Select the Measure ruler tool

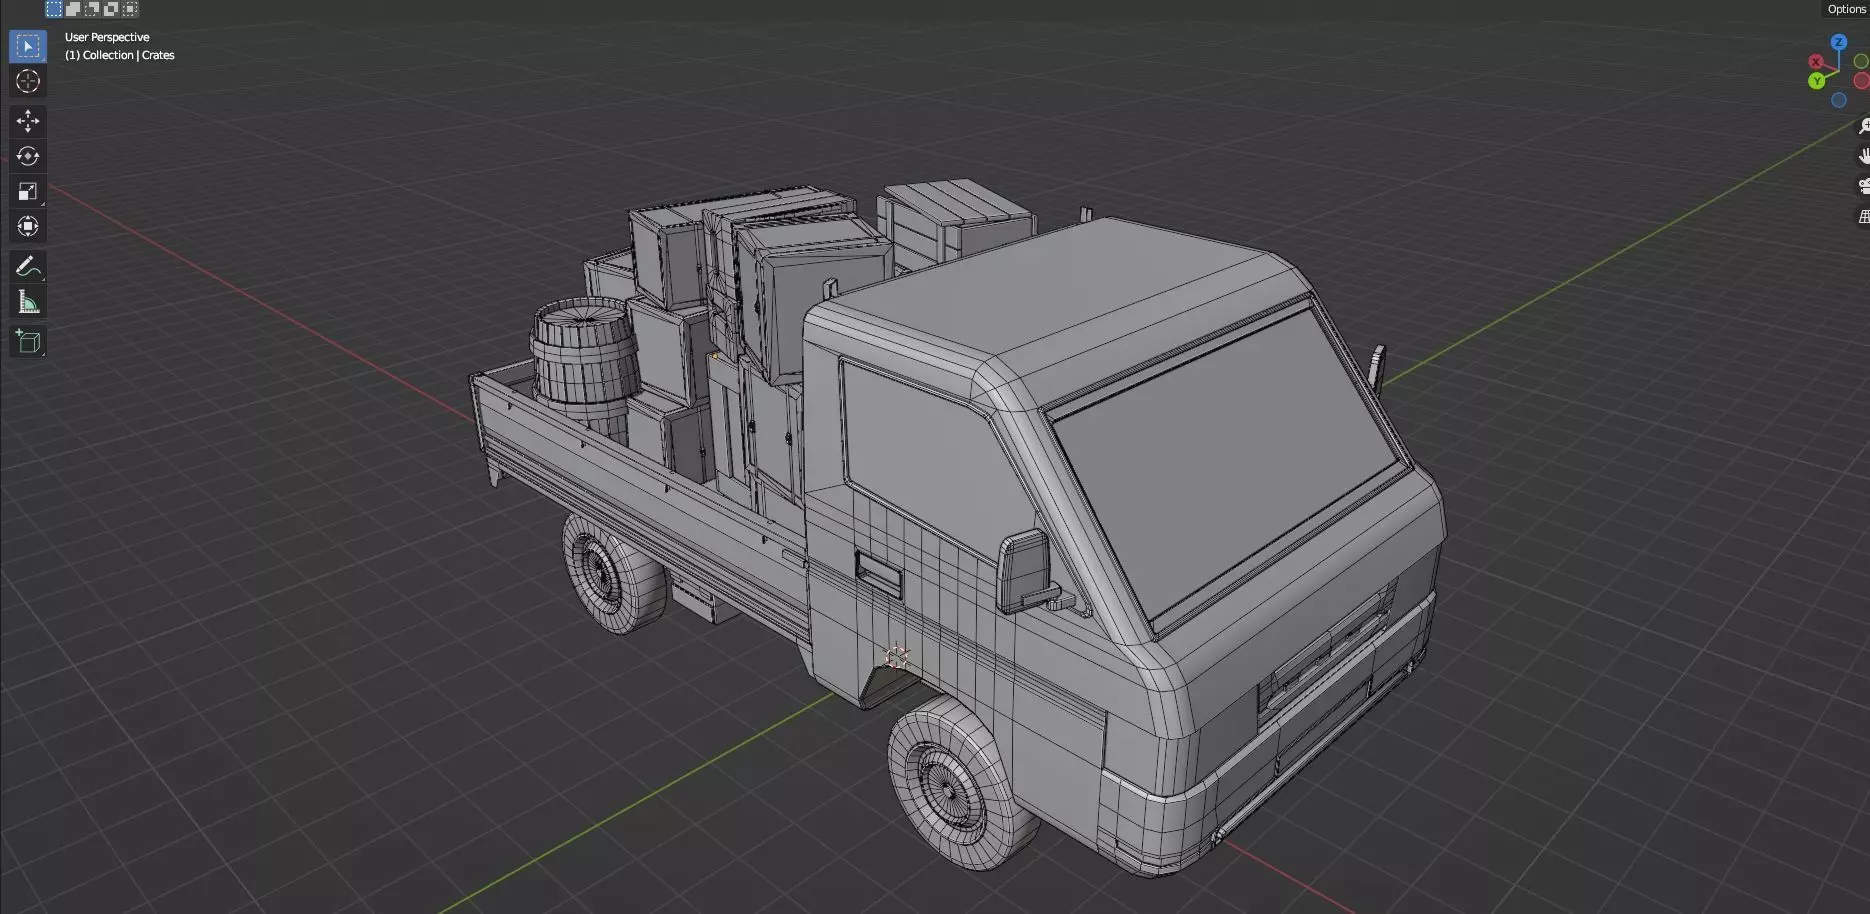click(x=28, y=302)
